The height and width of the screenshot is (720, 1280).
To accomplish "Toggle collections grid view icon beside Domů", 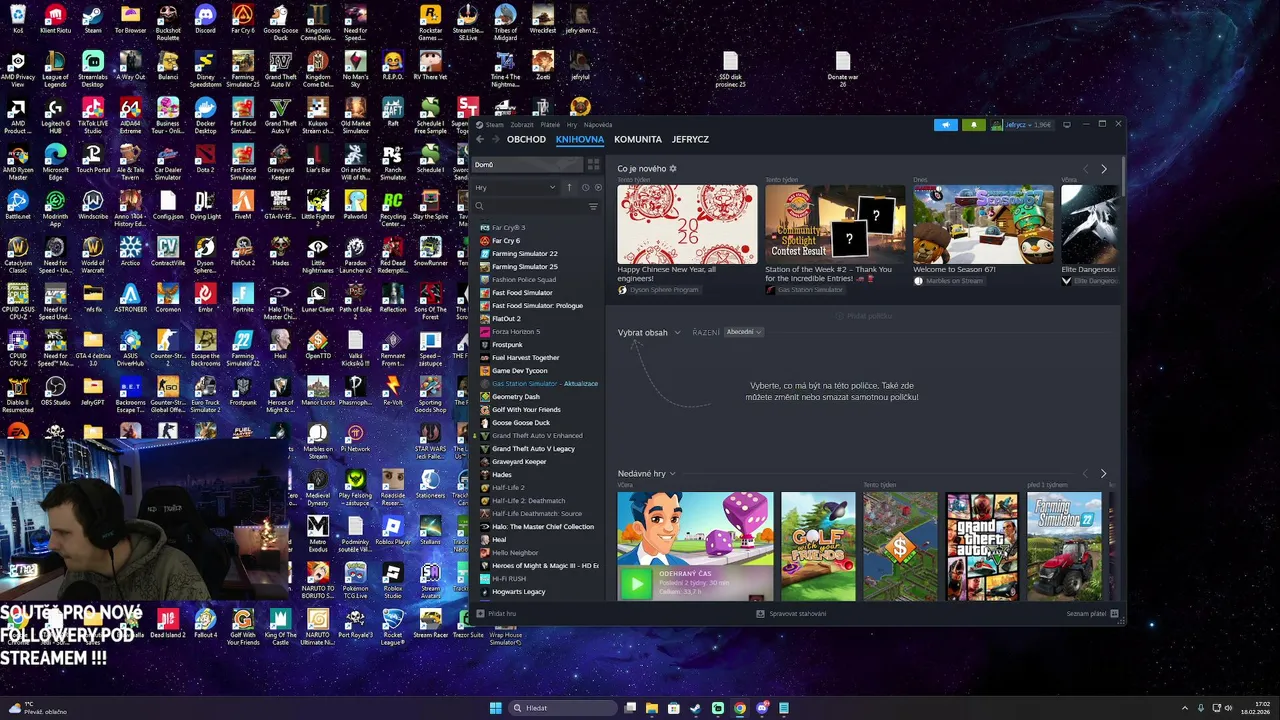I will [593, 164].
